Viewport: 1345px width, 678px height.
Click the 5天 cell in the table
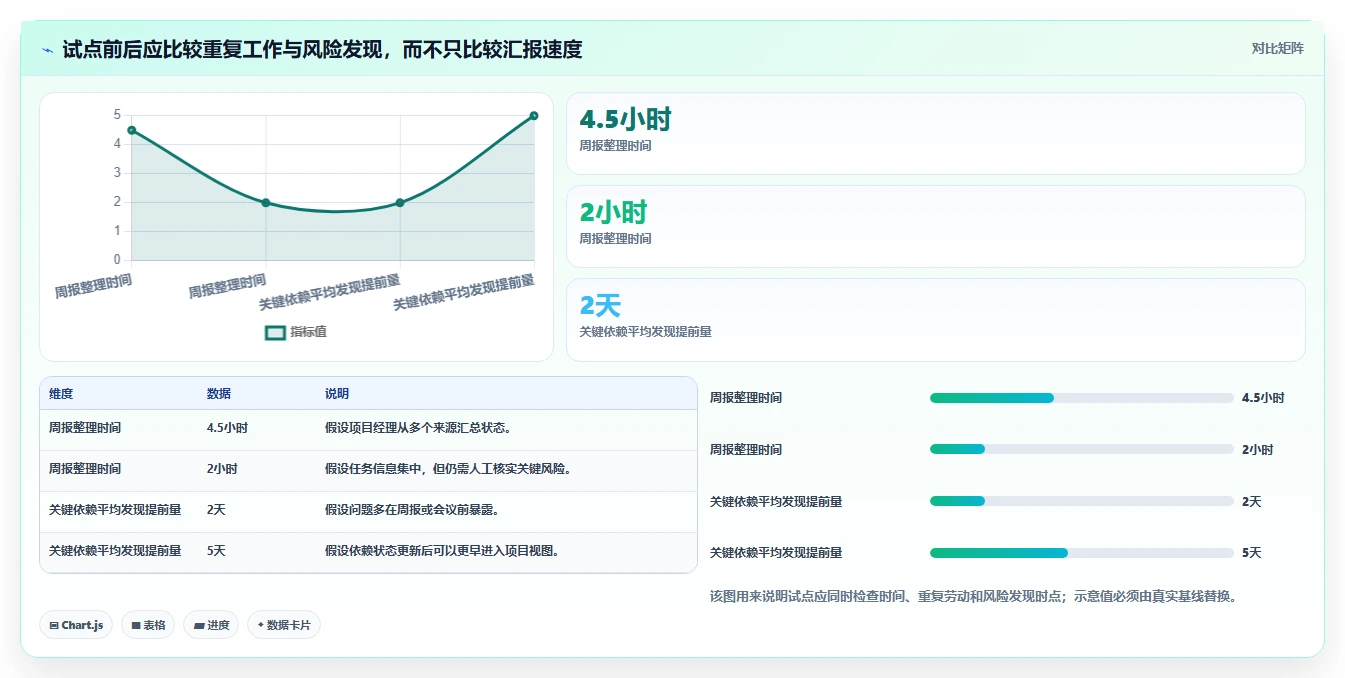(216, 550)
